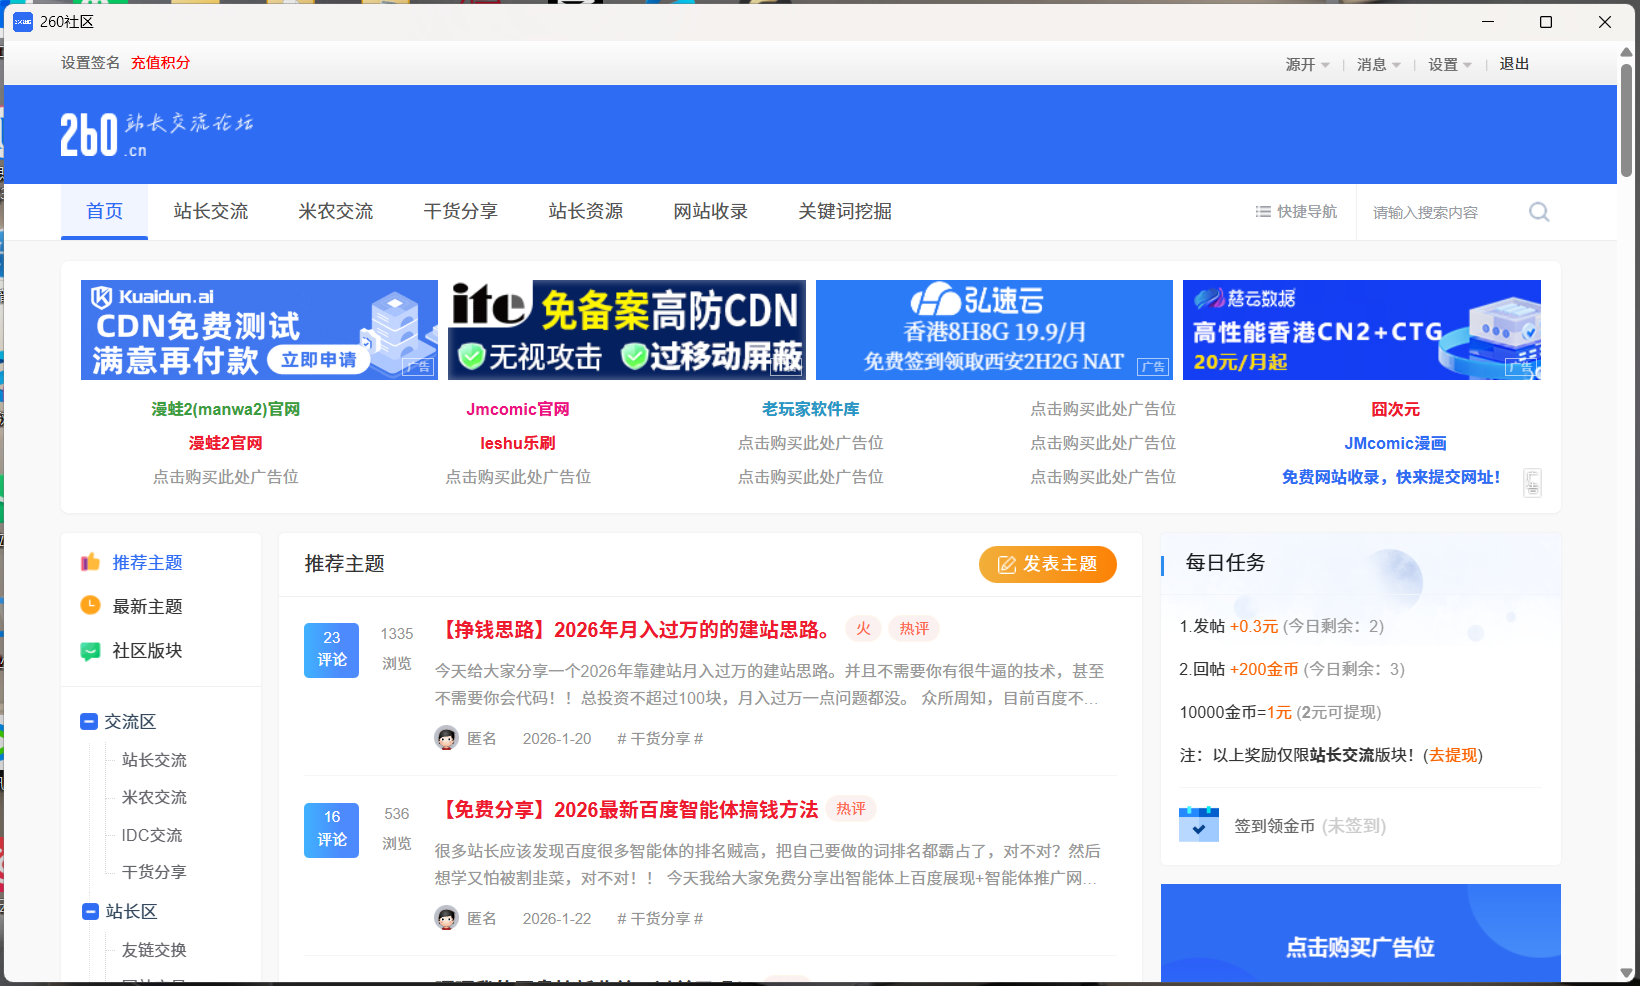Image resolution: width=1640 pixels, height=986 pixels.
Task: Collapse the 站长区 section
Action: pyautogui.click(x=88, y=911)
